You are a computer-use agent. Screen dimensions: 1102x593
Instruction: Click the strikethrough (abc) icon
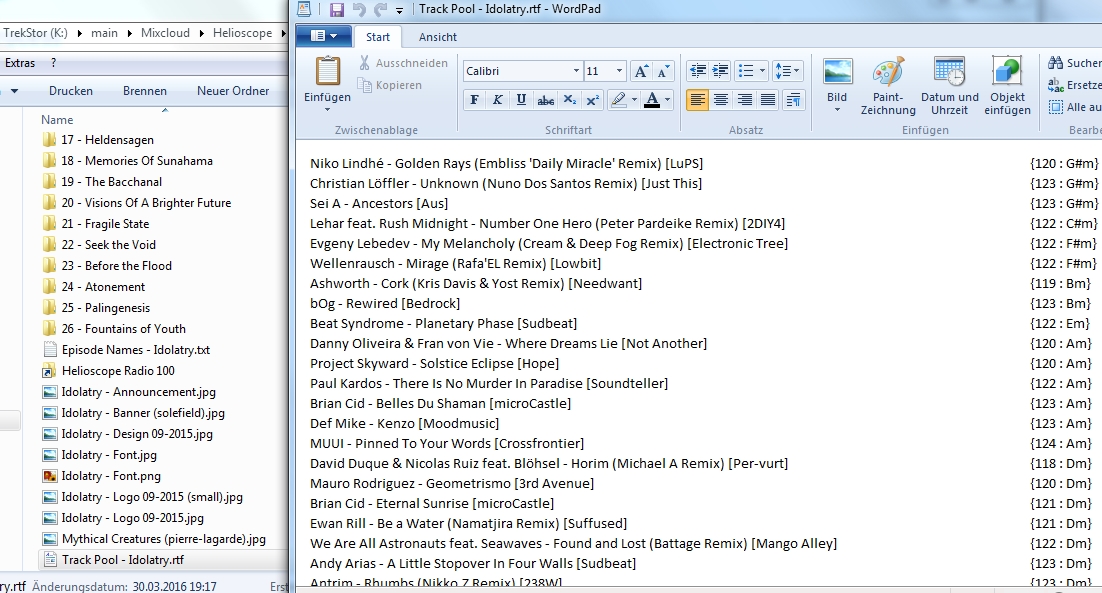tap(545, 100)
